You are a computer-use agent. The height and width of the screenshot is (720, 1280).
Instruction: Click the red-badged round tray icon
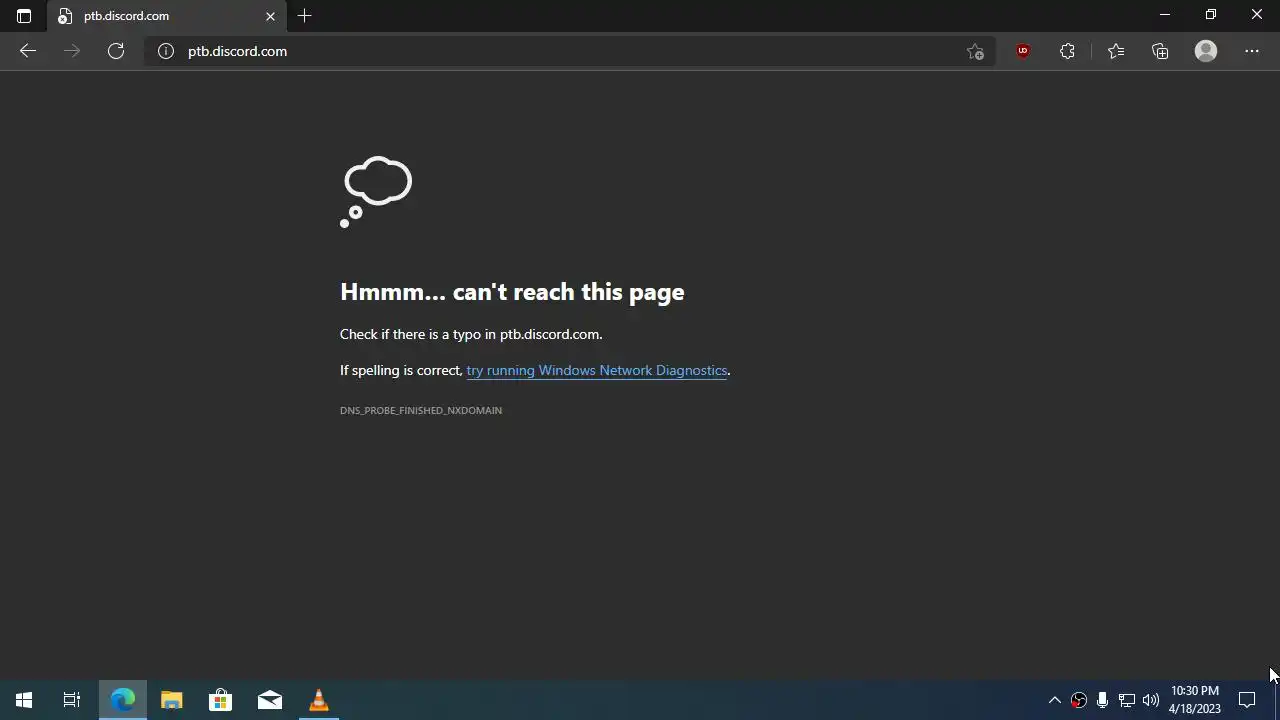[1079, 700]
